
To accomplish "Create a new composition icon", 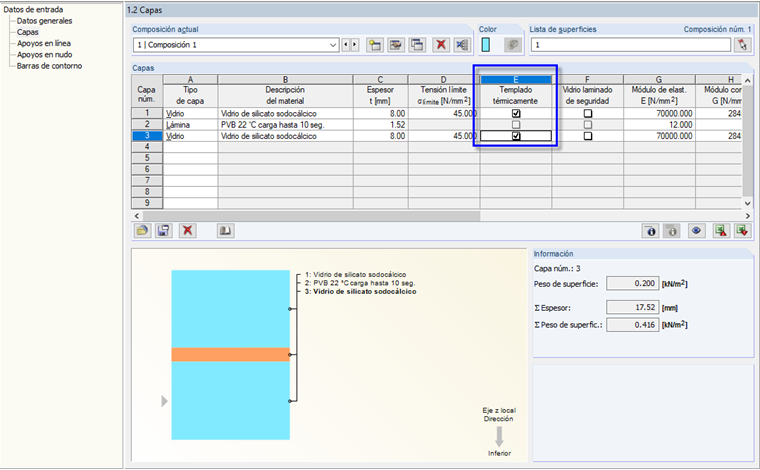I will tap(375, 45).
